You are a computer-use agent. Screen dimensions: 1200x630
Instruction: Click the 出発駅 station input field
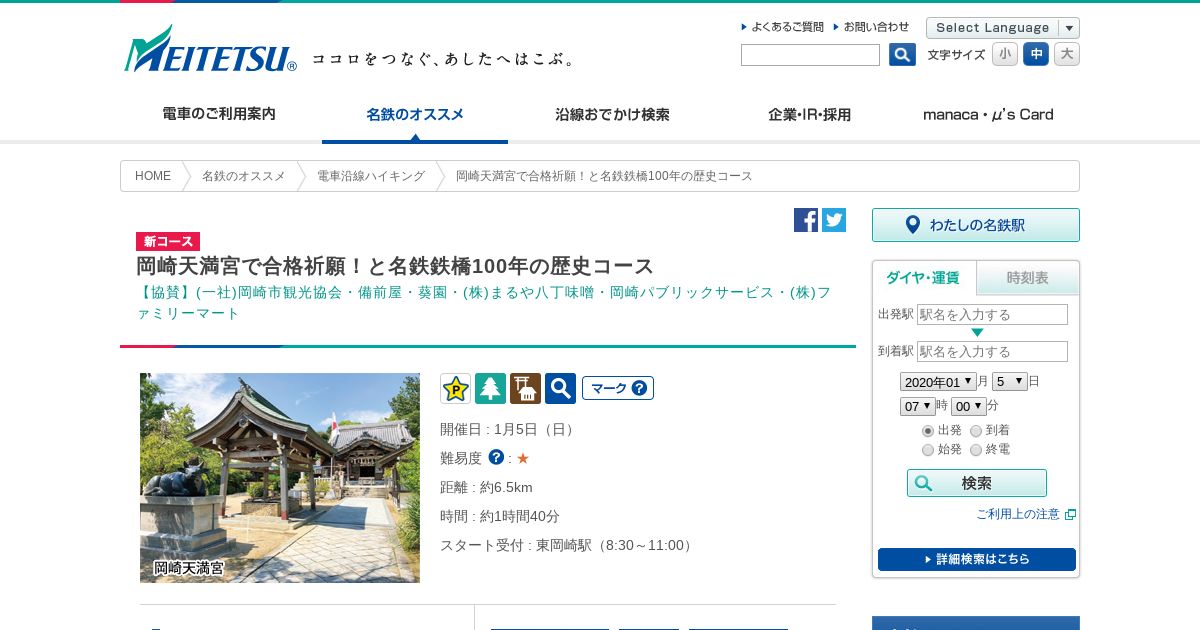pyautogui.click(x=992, y=314)
